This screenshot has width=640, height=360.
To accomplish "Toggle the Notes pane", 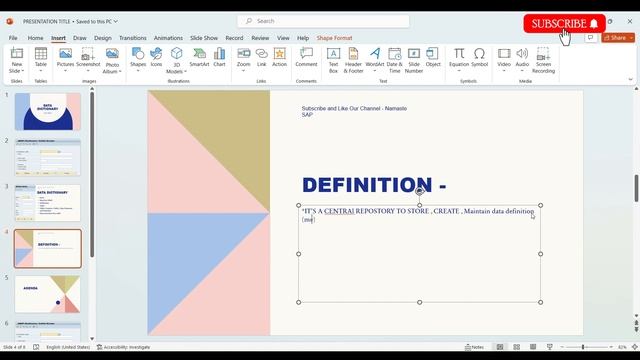I will [x=474, y=347].
